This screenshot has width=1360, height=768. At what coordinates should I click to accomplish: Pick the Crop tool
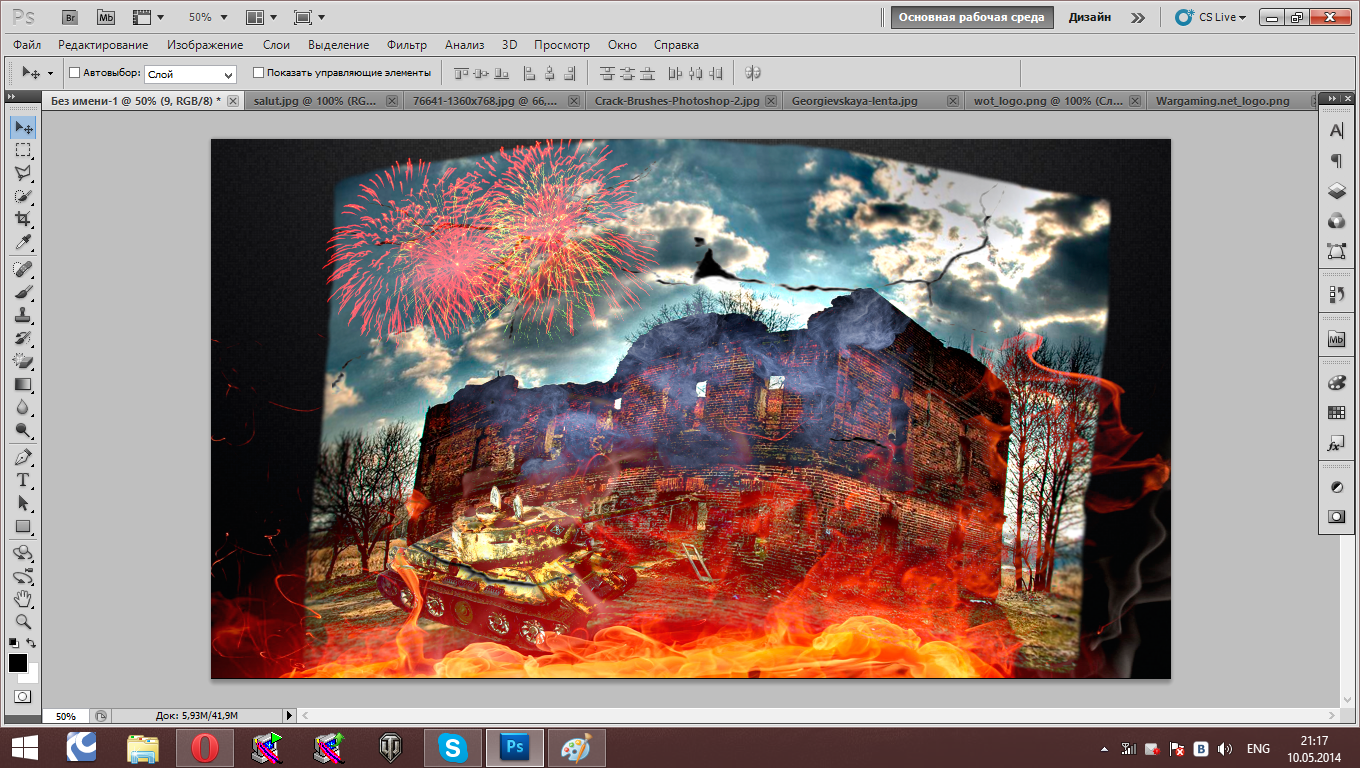click(23, 219)
